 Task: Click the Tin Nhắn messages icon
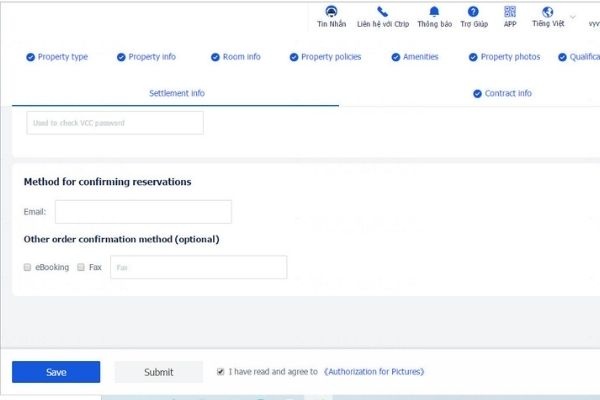331,12
